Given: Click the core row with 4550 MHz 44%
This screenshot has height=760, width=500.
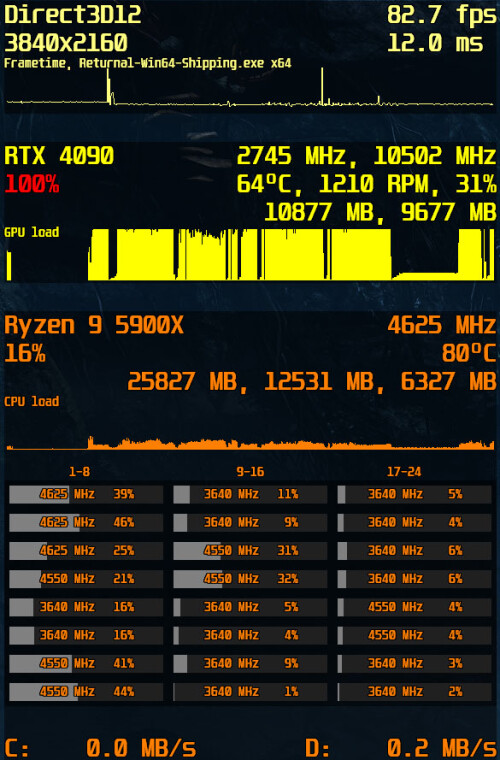Looking at the screenshot, I should click(86, 692).
